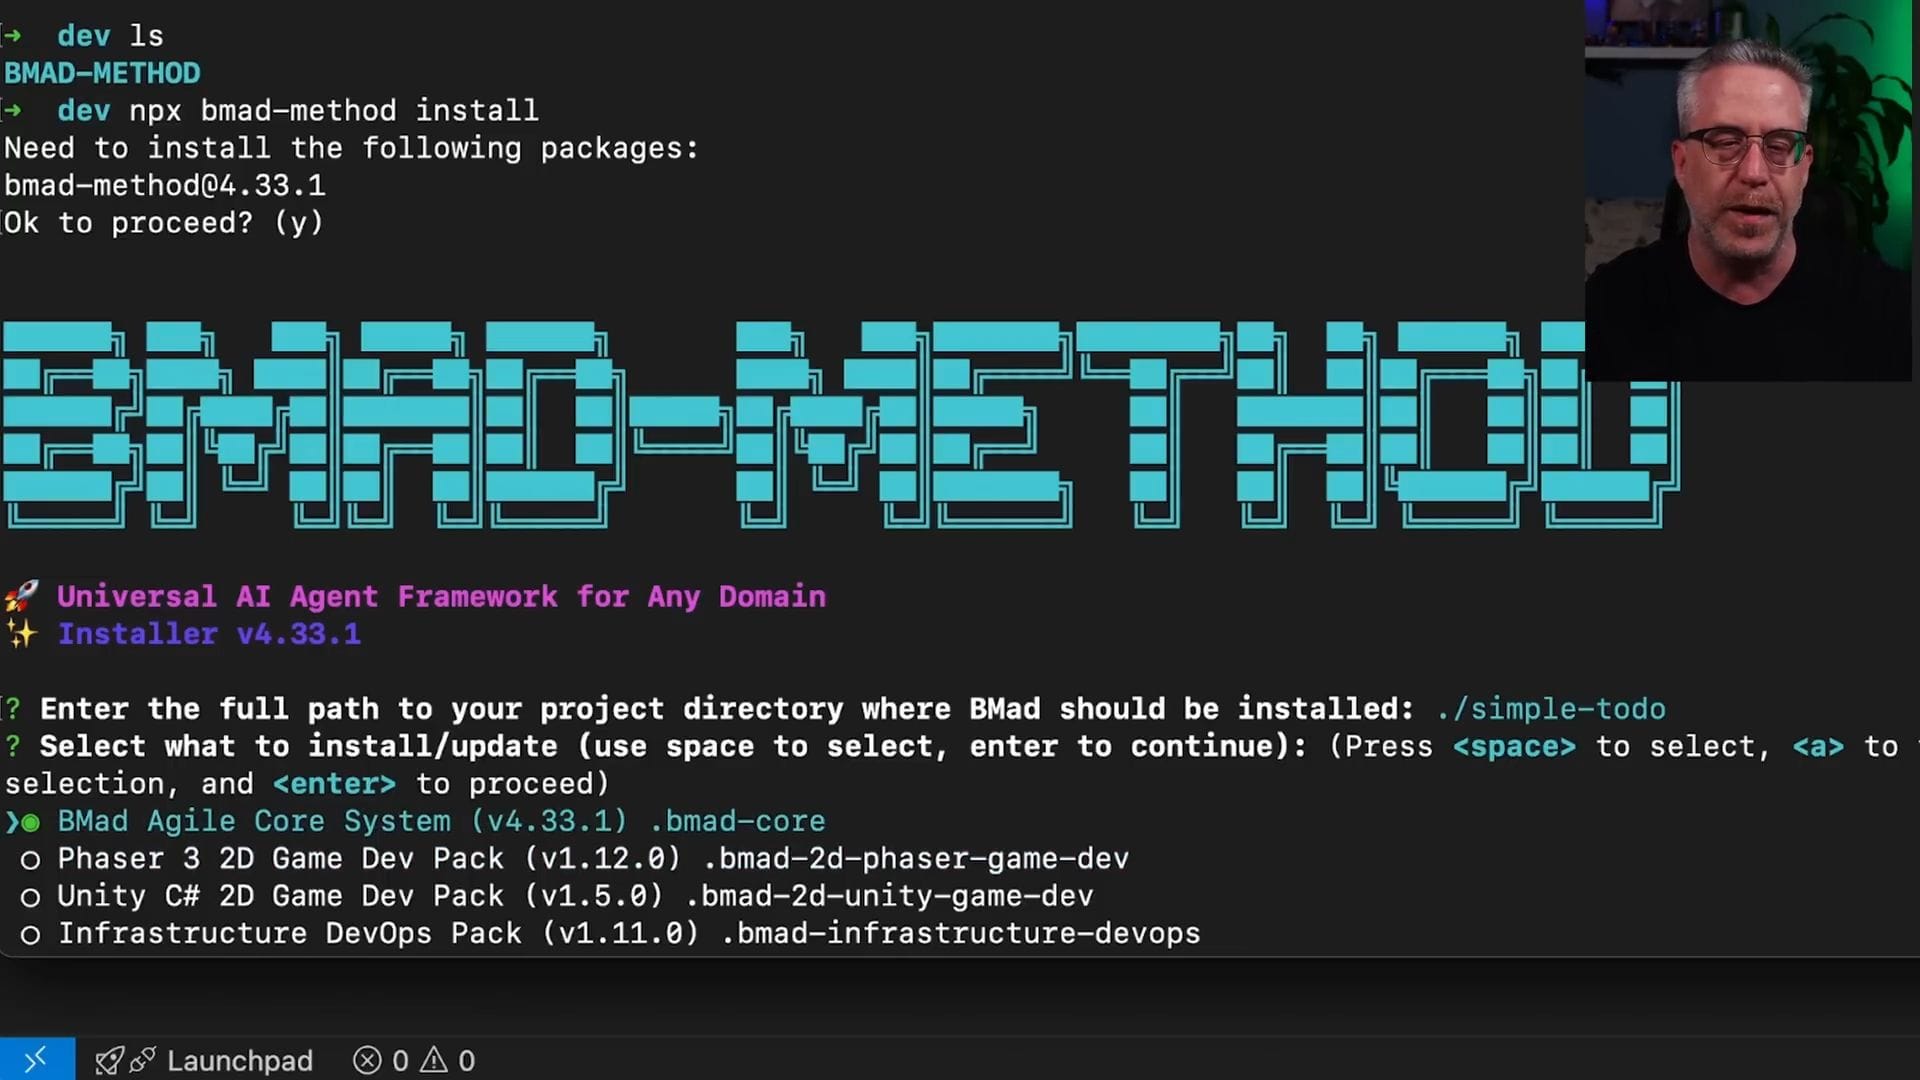Click the Installer v4.33.1 text
1920x1080 pixels.
coord(209,634)
